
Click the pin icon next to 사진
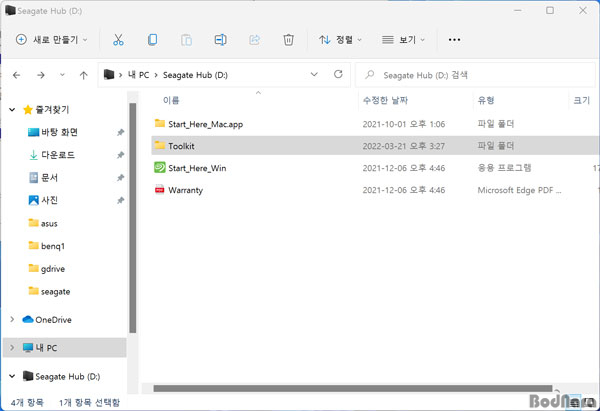tap(121, 200)
